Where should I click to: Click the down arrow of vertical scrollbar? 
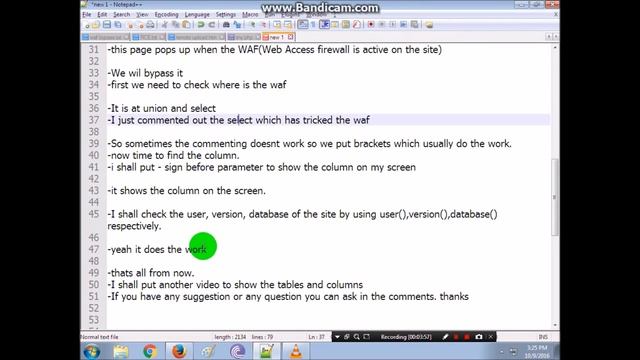click(x=555, y=325)
